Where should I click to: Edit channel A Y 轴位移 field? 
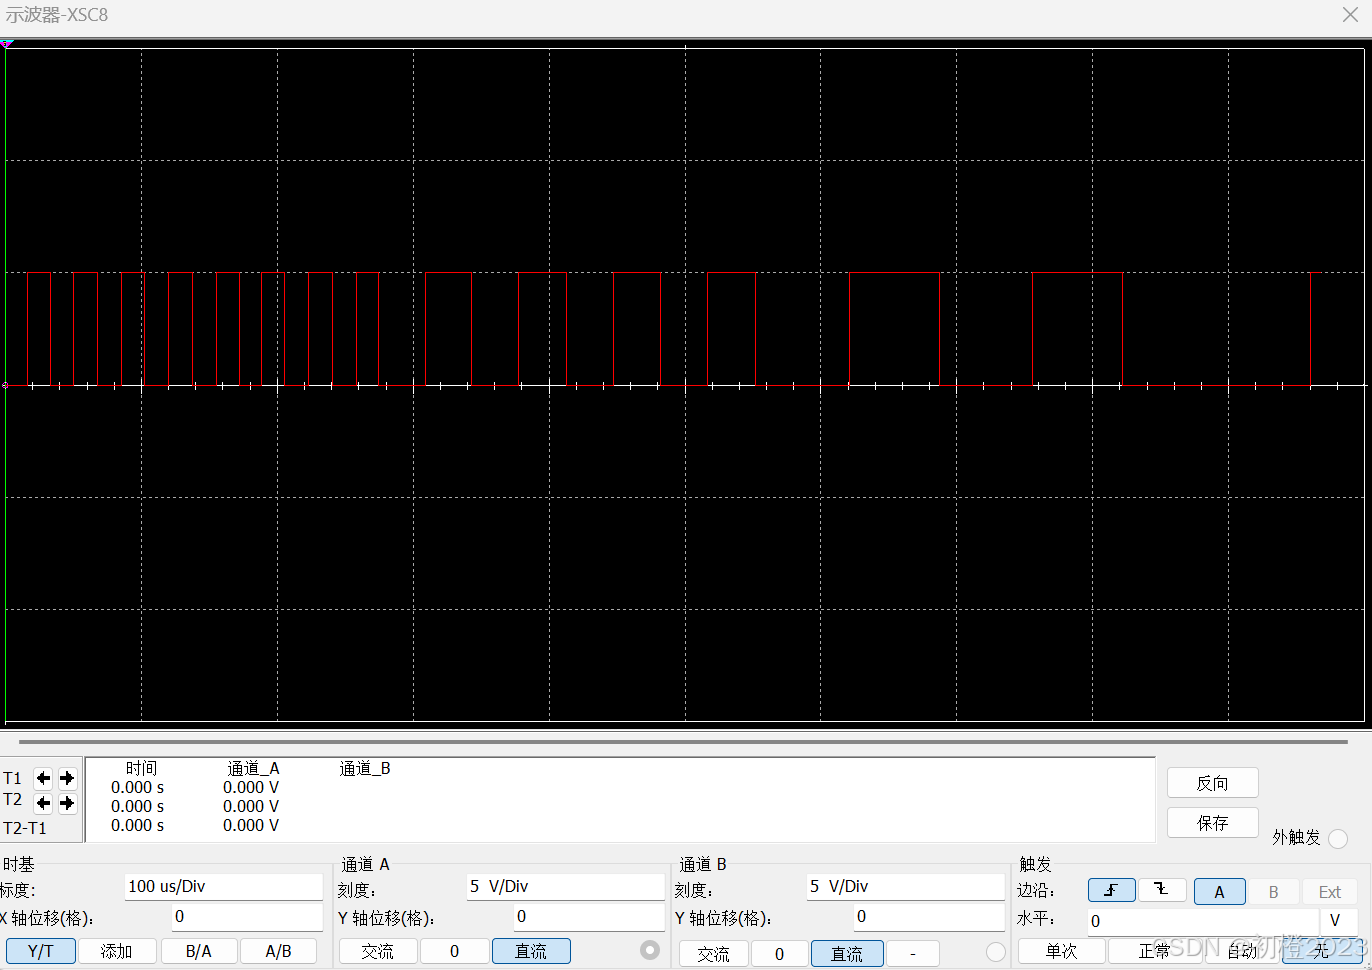[589, 917]
